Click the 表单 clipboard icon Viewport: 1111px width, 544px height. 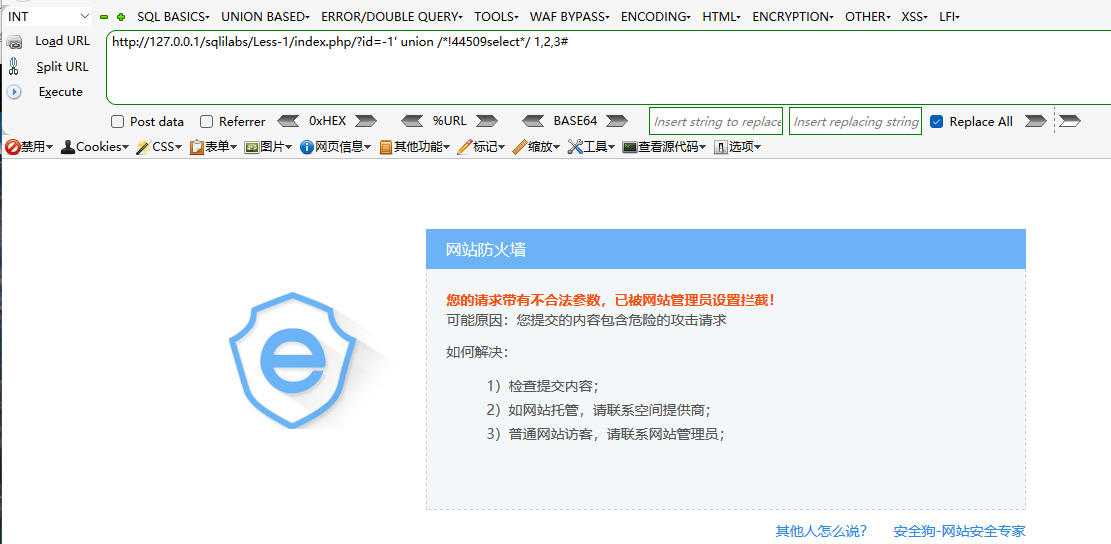coord(197,147)
